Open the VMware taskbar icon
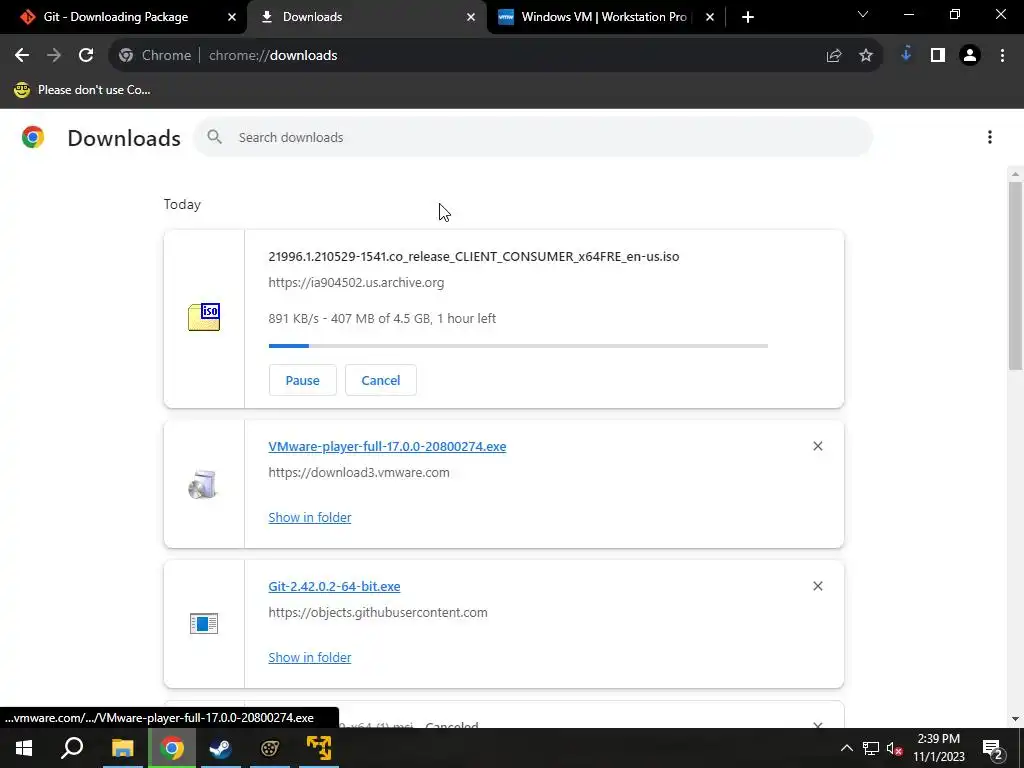 pyautogui.click(x=319, y=748)
